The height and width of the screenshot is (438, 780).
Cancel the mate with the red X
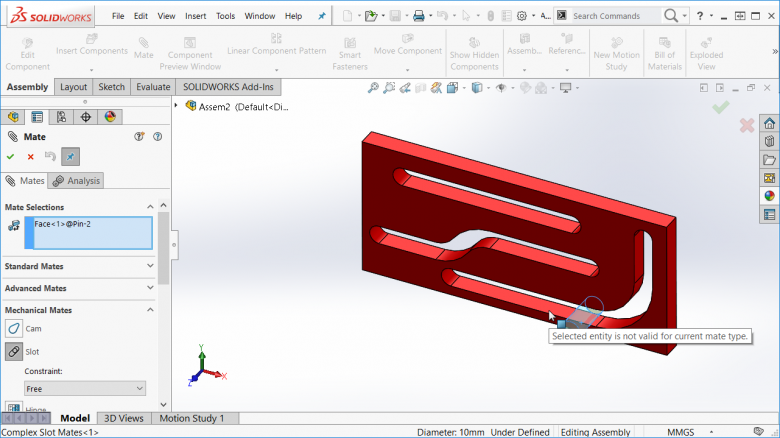pos(30,157)
